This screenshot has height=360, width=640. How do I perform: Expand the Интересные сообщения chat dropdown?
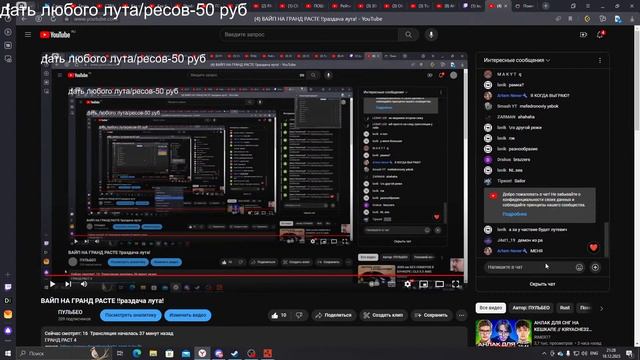click(517, 60)
